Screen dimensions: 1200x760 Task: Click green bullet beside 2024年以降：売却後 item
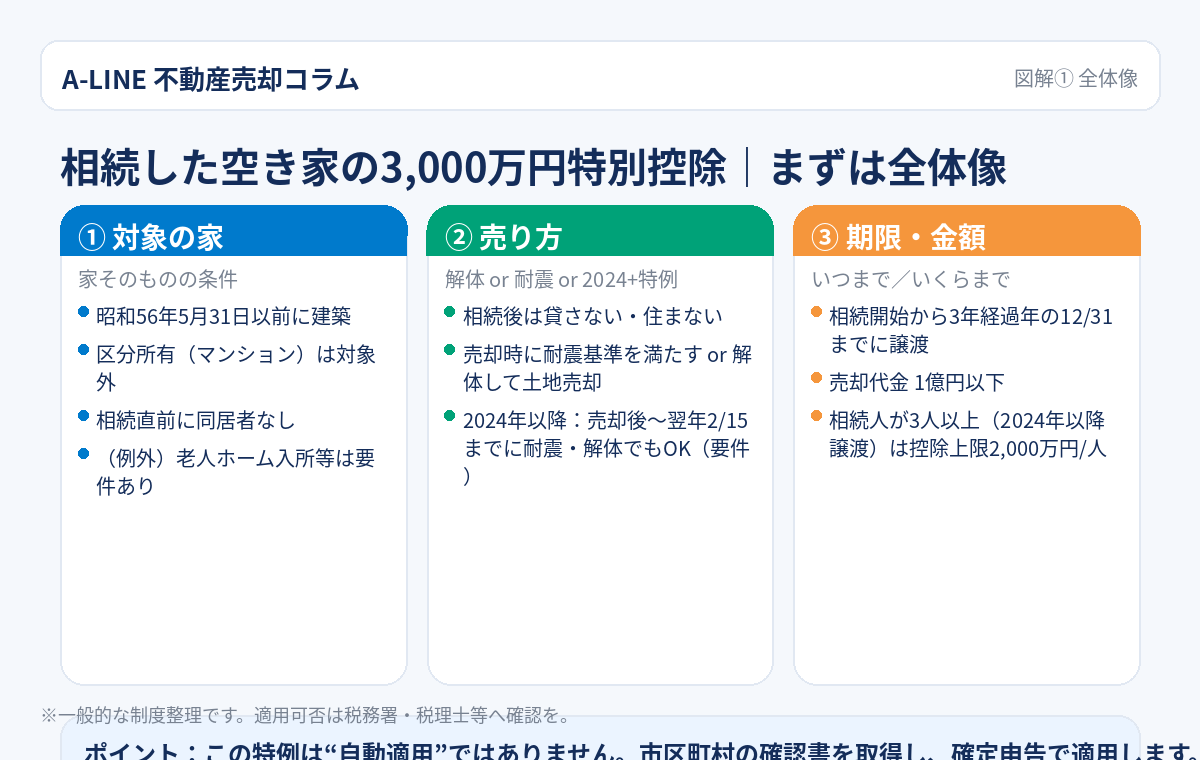click(x=450, y=416)
